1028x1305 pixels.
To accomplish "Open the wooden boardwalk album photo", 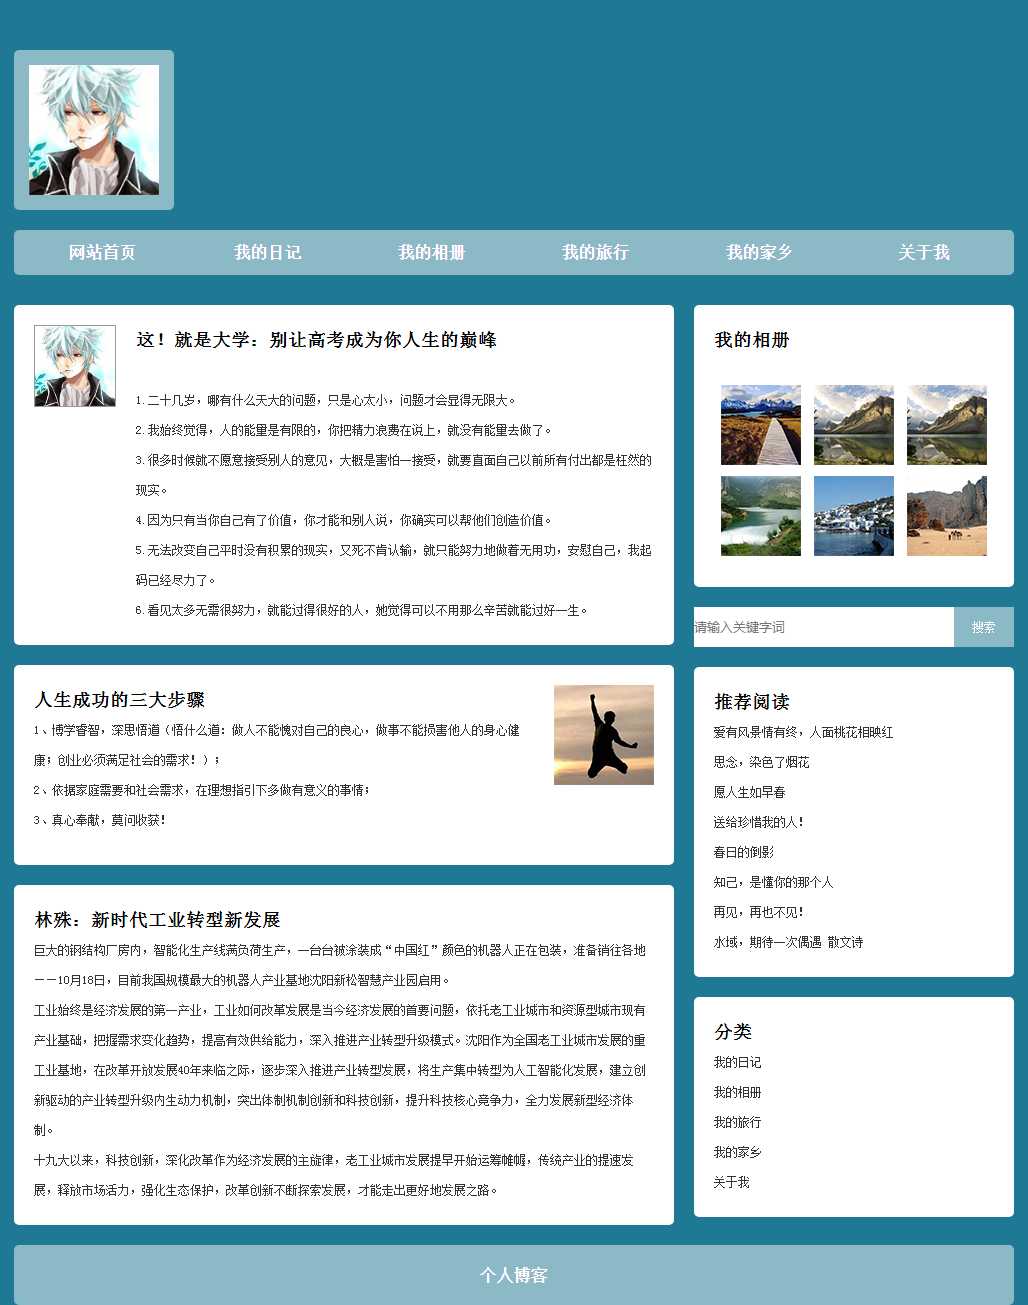I will (x=760, y=425).
